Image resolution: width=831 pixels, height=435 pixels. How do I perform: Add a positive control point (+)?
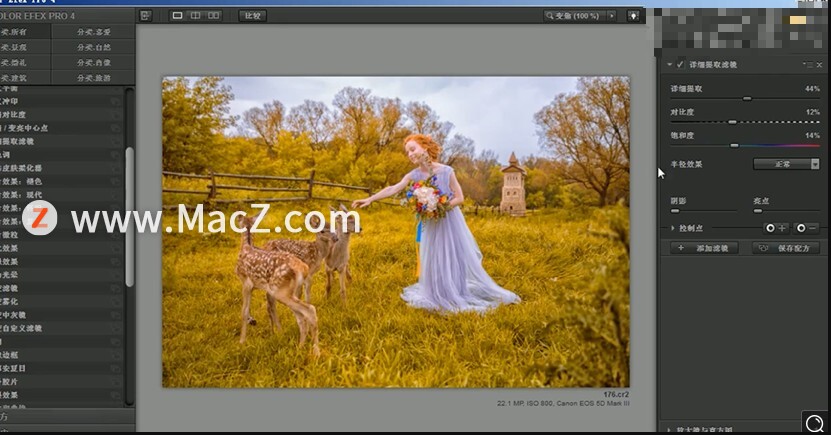click(776, 228)
